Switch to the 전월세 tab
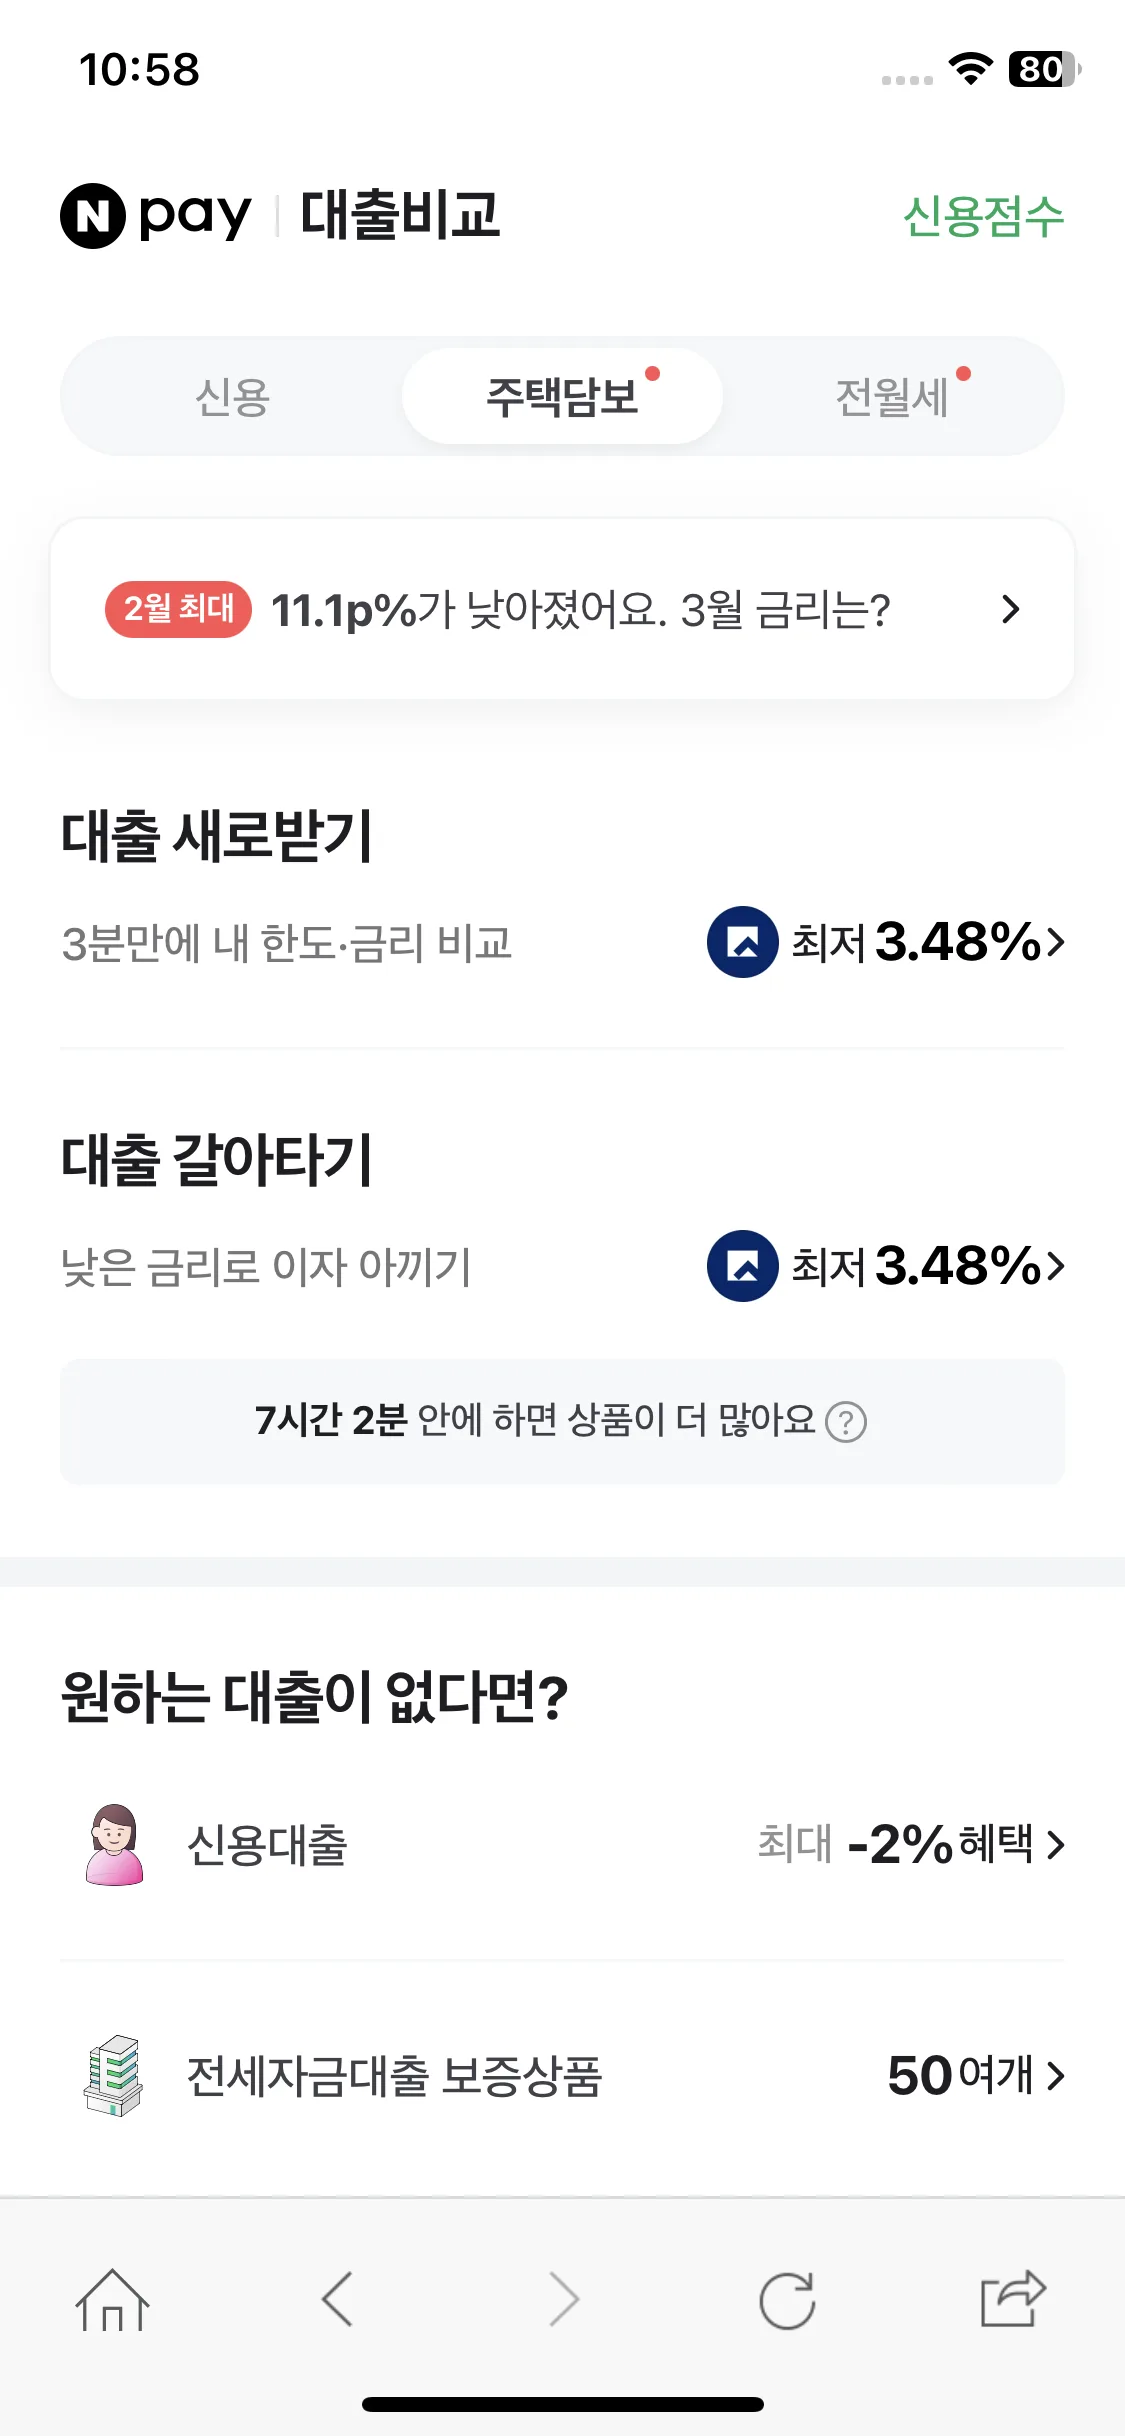This screenshot has height=2436, width=1125. [892, 397]
